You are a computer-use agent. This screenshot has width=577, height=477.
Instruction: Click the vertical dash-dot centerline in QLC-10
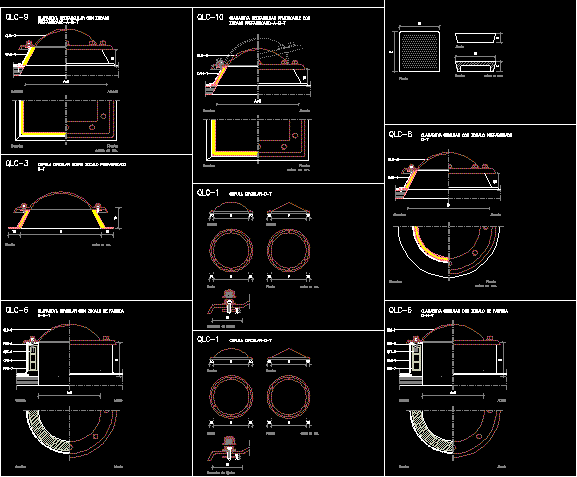(258, 99)
